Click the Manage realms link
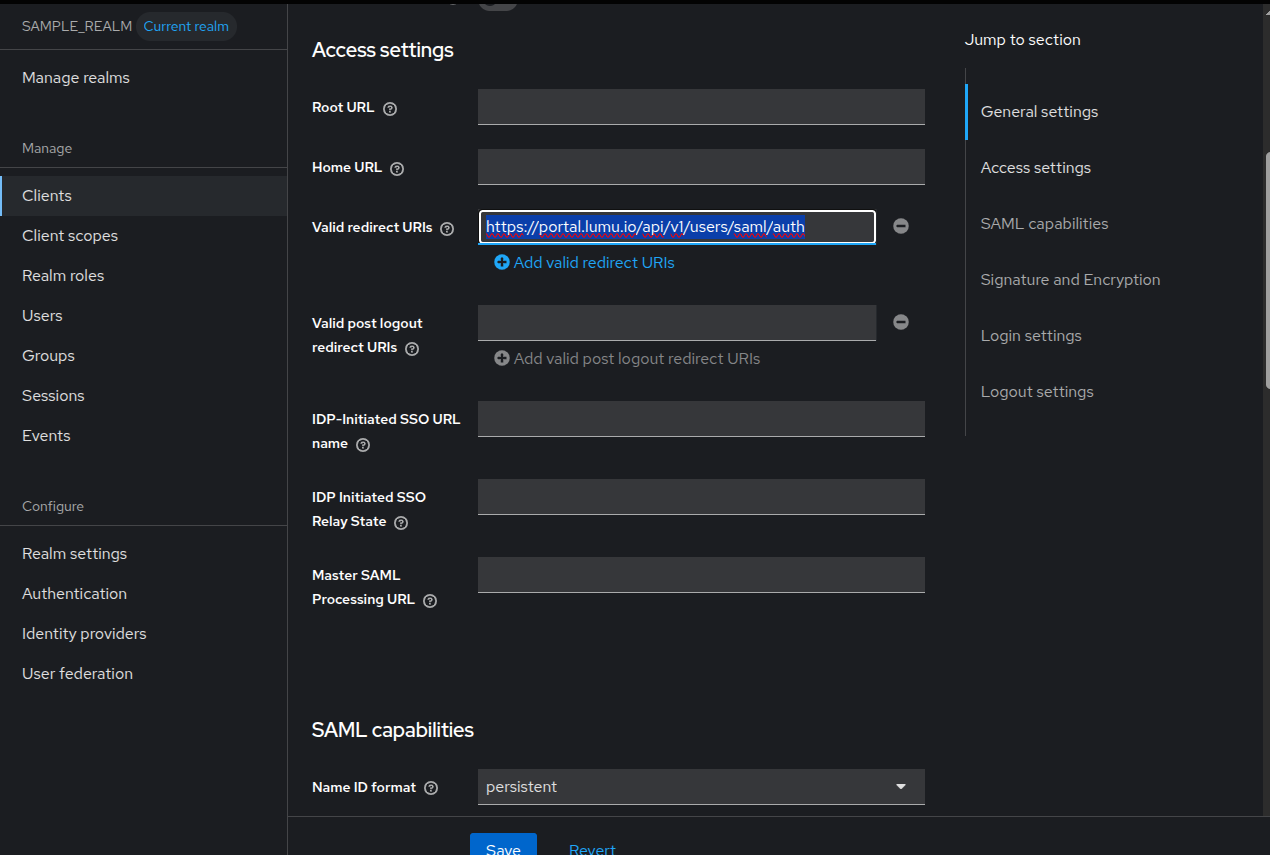The height and width of the screenshot is (855, 1270). pos(76,78)
